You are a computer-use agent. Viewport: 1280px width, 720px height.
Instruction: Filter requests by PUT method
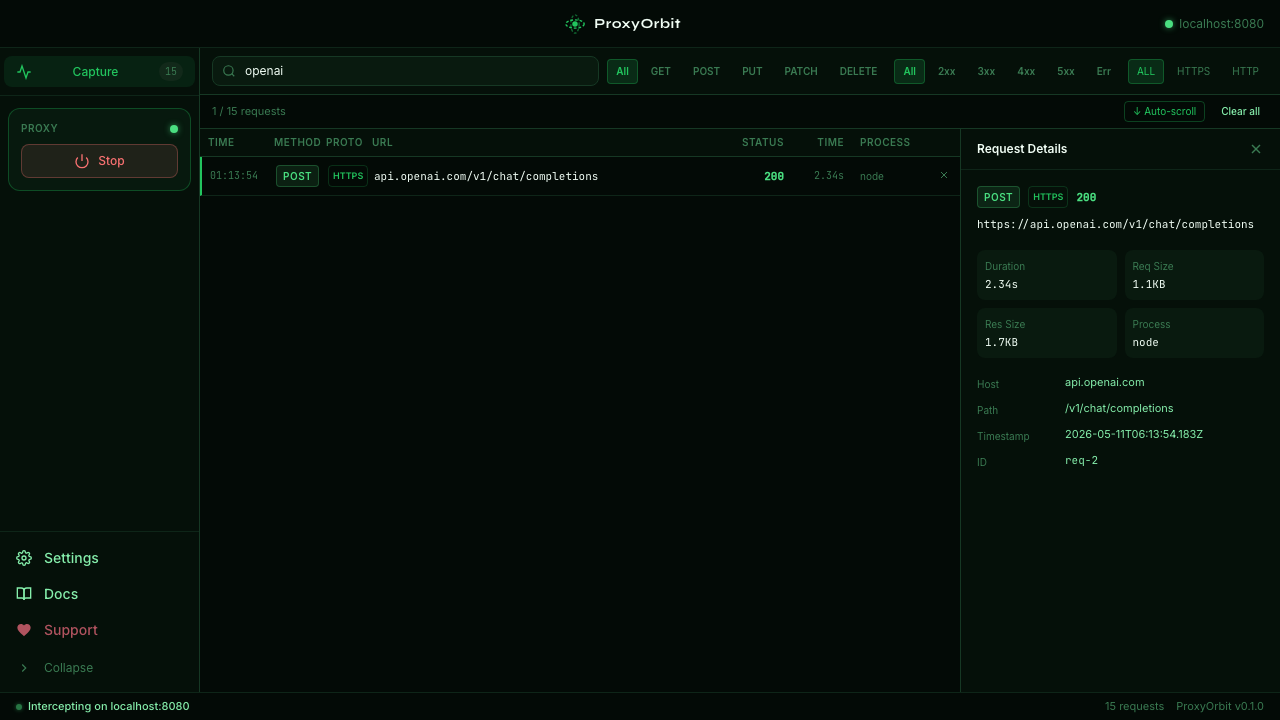click(x=752, y=71)
